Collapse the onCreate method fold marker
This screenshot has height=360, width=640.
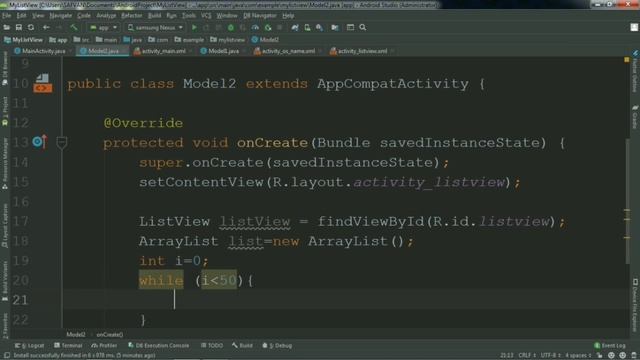[x=62, y=142]
